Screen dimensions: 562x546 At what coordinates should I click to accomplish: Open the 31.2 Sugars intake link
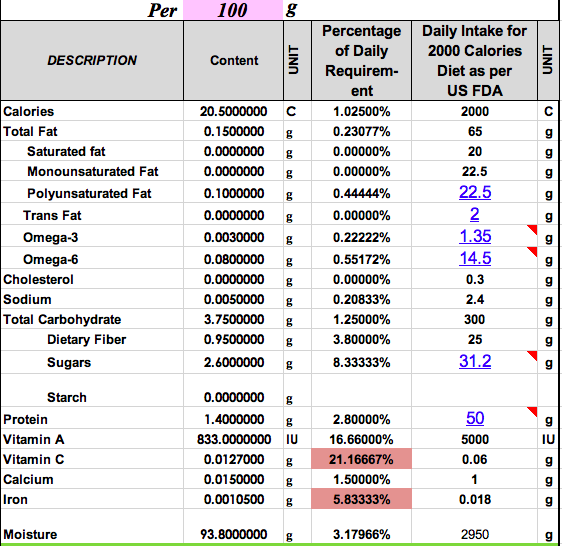[x=475, y=361]
